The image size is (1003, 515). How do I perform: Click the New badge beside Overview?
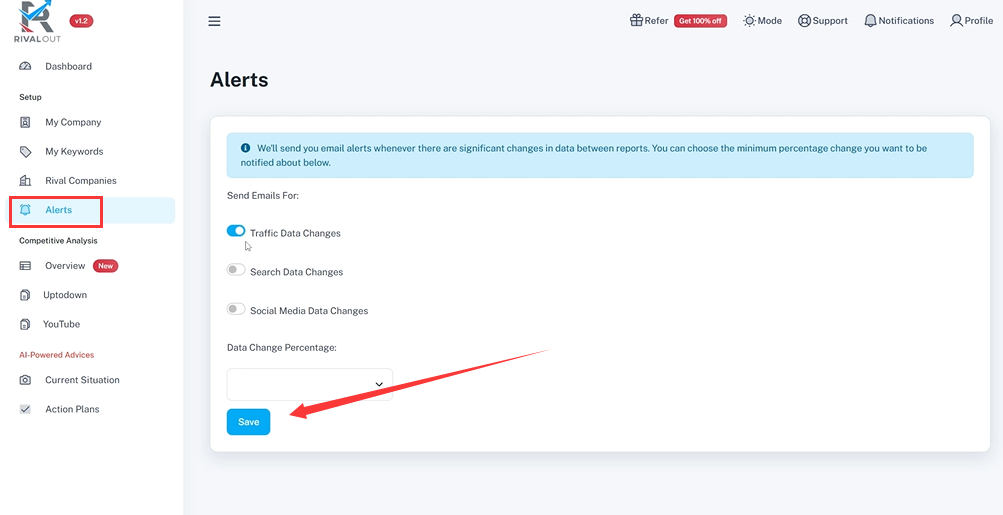point(106,265)
